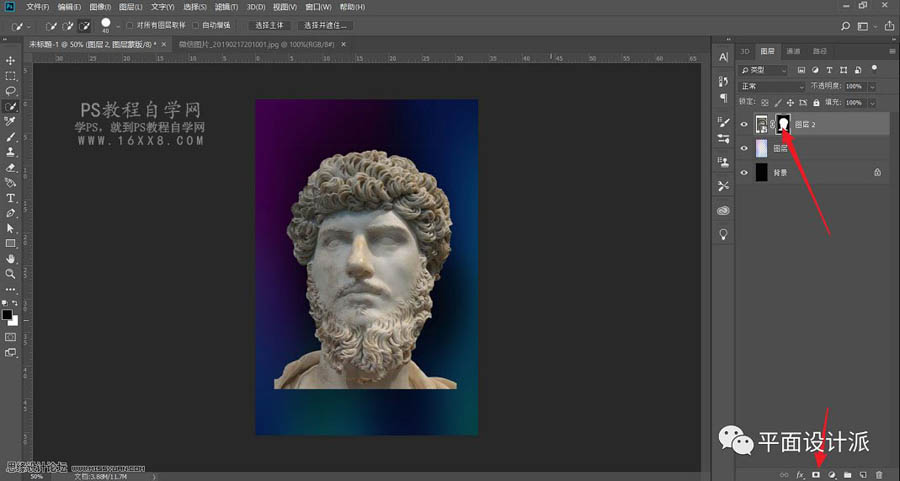This screenshot has width=900, height=481.
Task: Click the 选择主体 button
Action: click(x=269, y=25)
